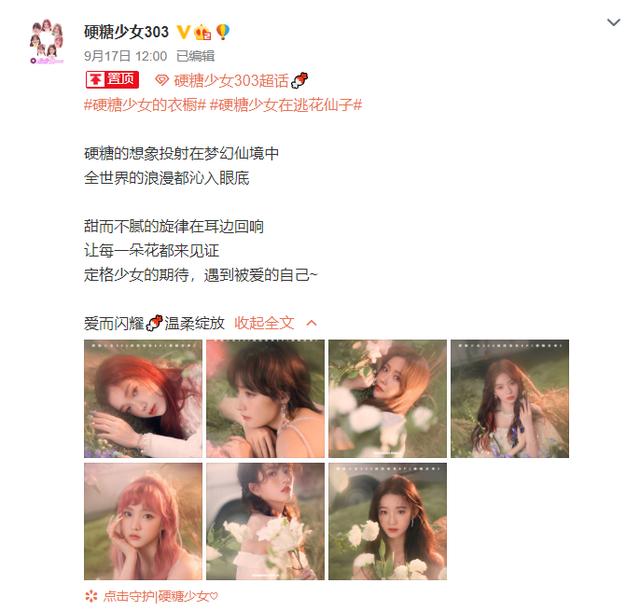
Task: Open the 硬糖少女303 username link
Action: tap(126, 32)
